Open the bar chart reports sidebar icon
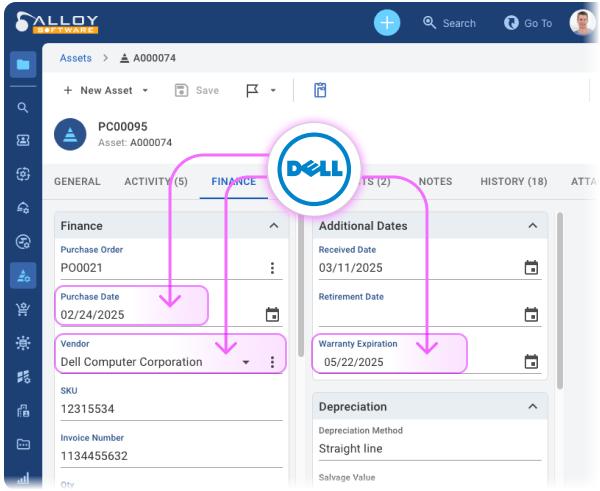The width and height of the screenshot is (600, 491). (23, 478)
